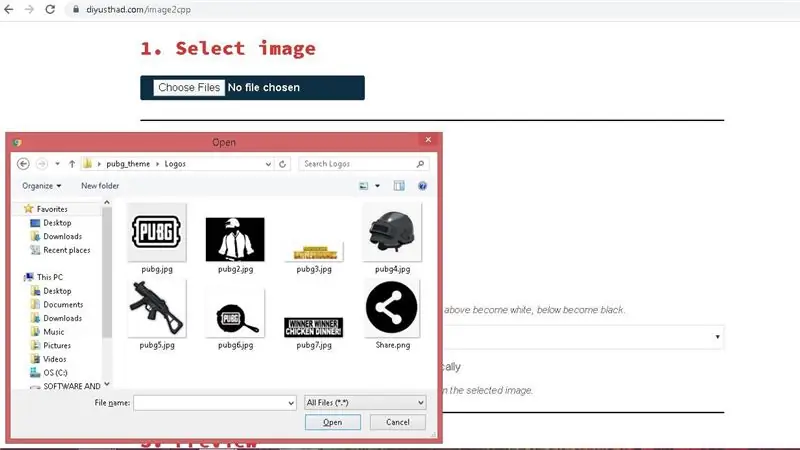Click the change view icon
The height and width of the screenshot is (450, 800).
(x=364, y=186)
